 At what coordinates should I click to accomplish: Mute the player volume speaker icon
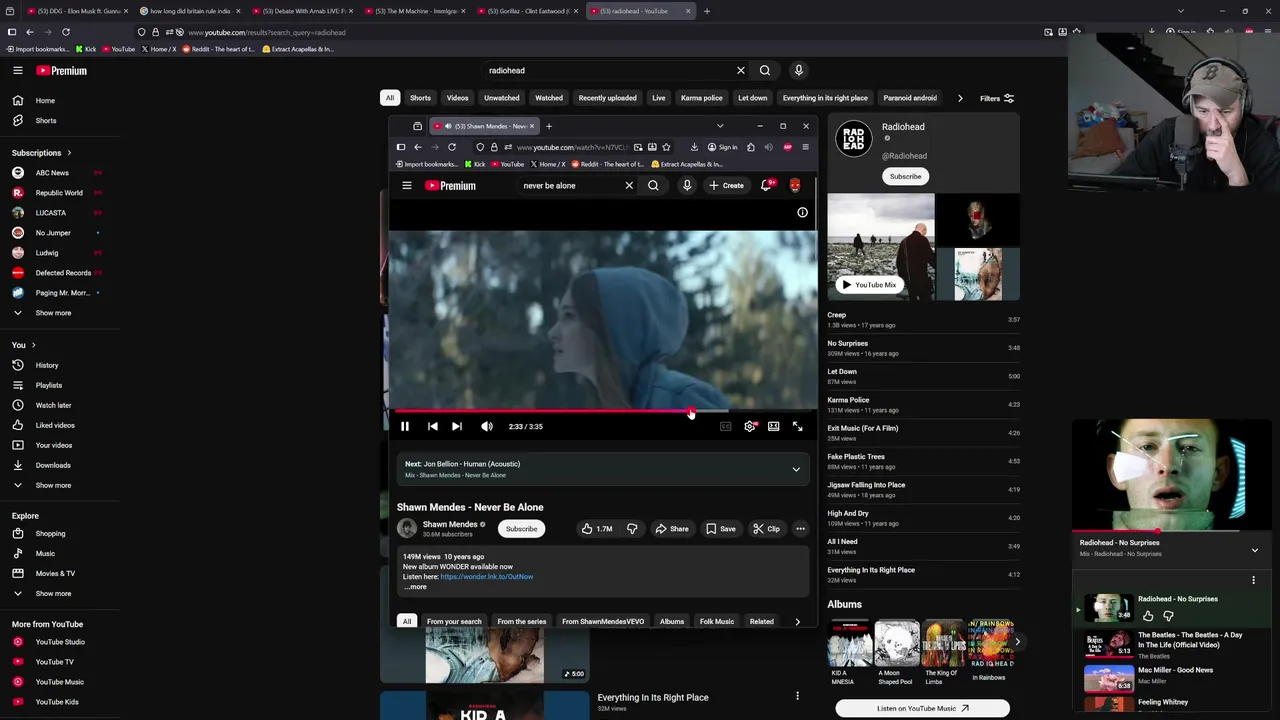click(x=487, y=427)
